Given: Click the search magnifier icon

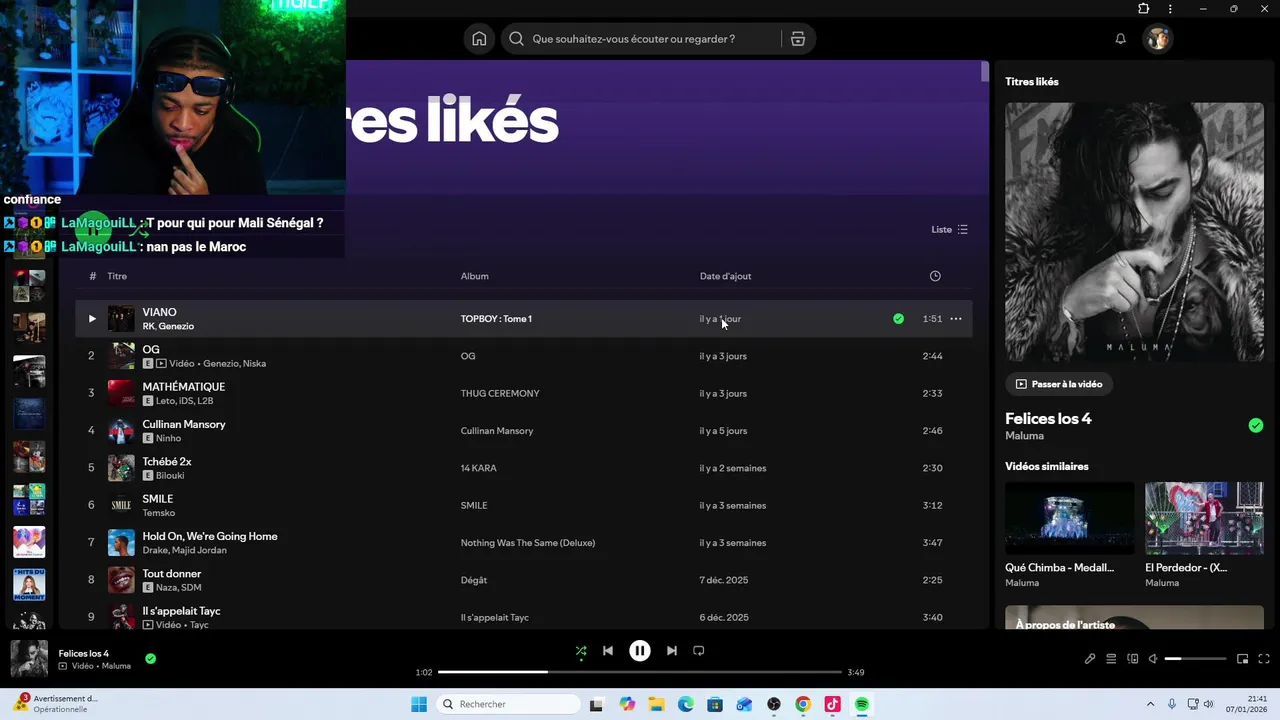Looking at the screenshot, I should [516, 39].
